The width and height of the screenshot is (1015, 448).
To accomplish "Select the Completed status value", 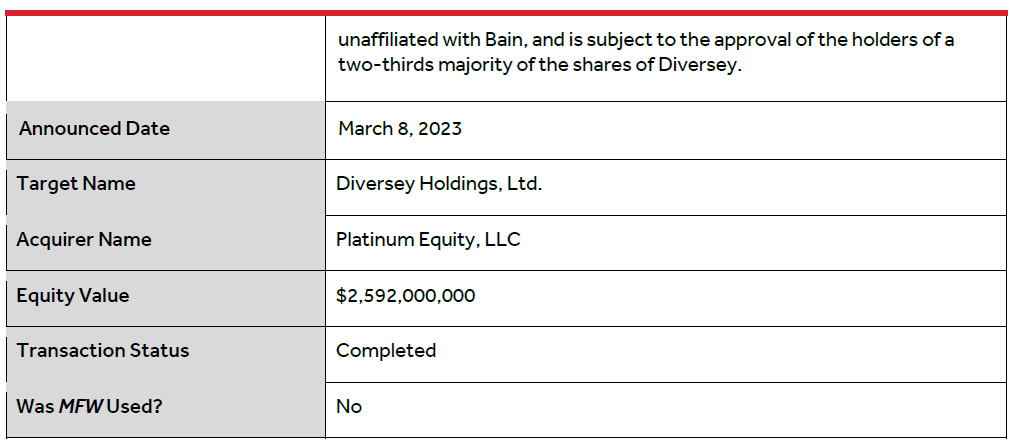I will [x=386, y=351].
